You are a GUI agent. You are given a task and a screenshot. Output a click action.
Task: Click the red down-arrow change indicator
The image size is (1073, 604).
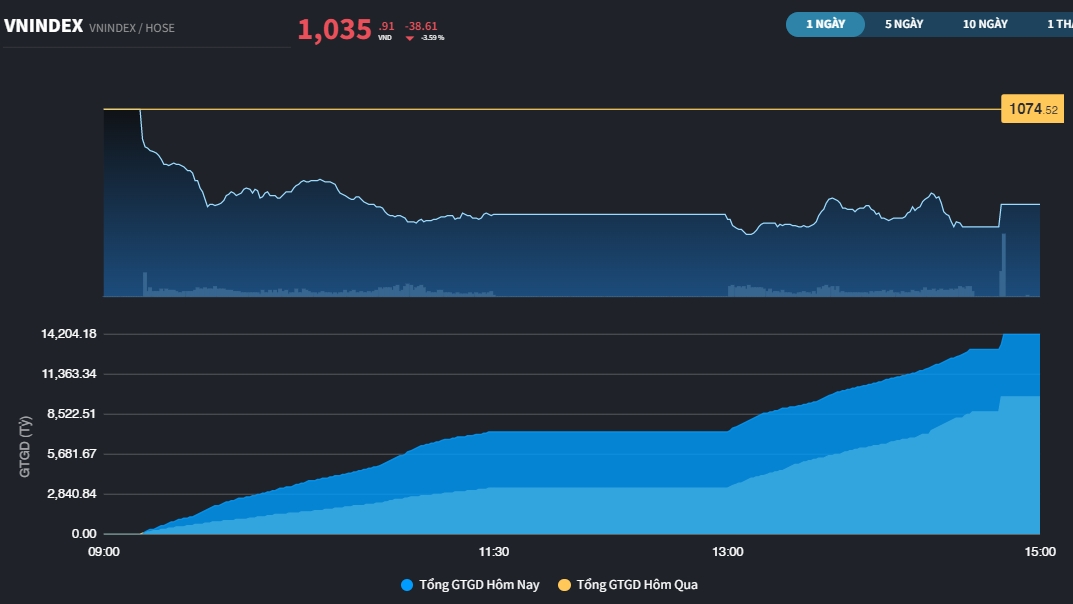pos(409,38)
